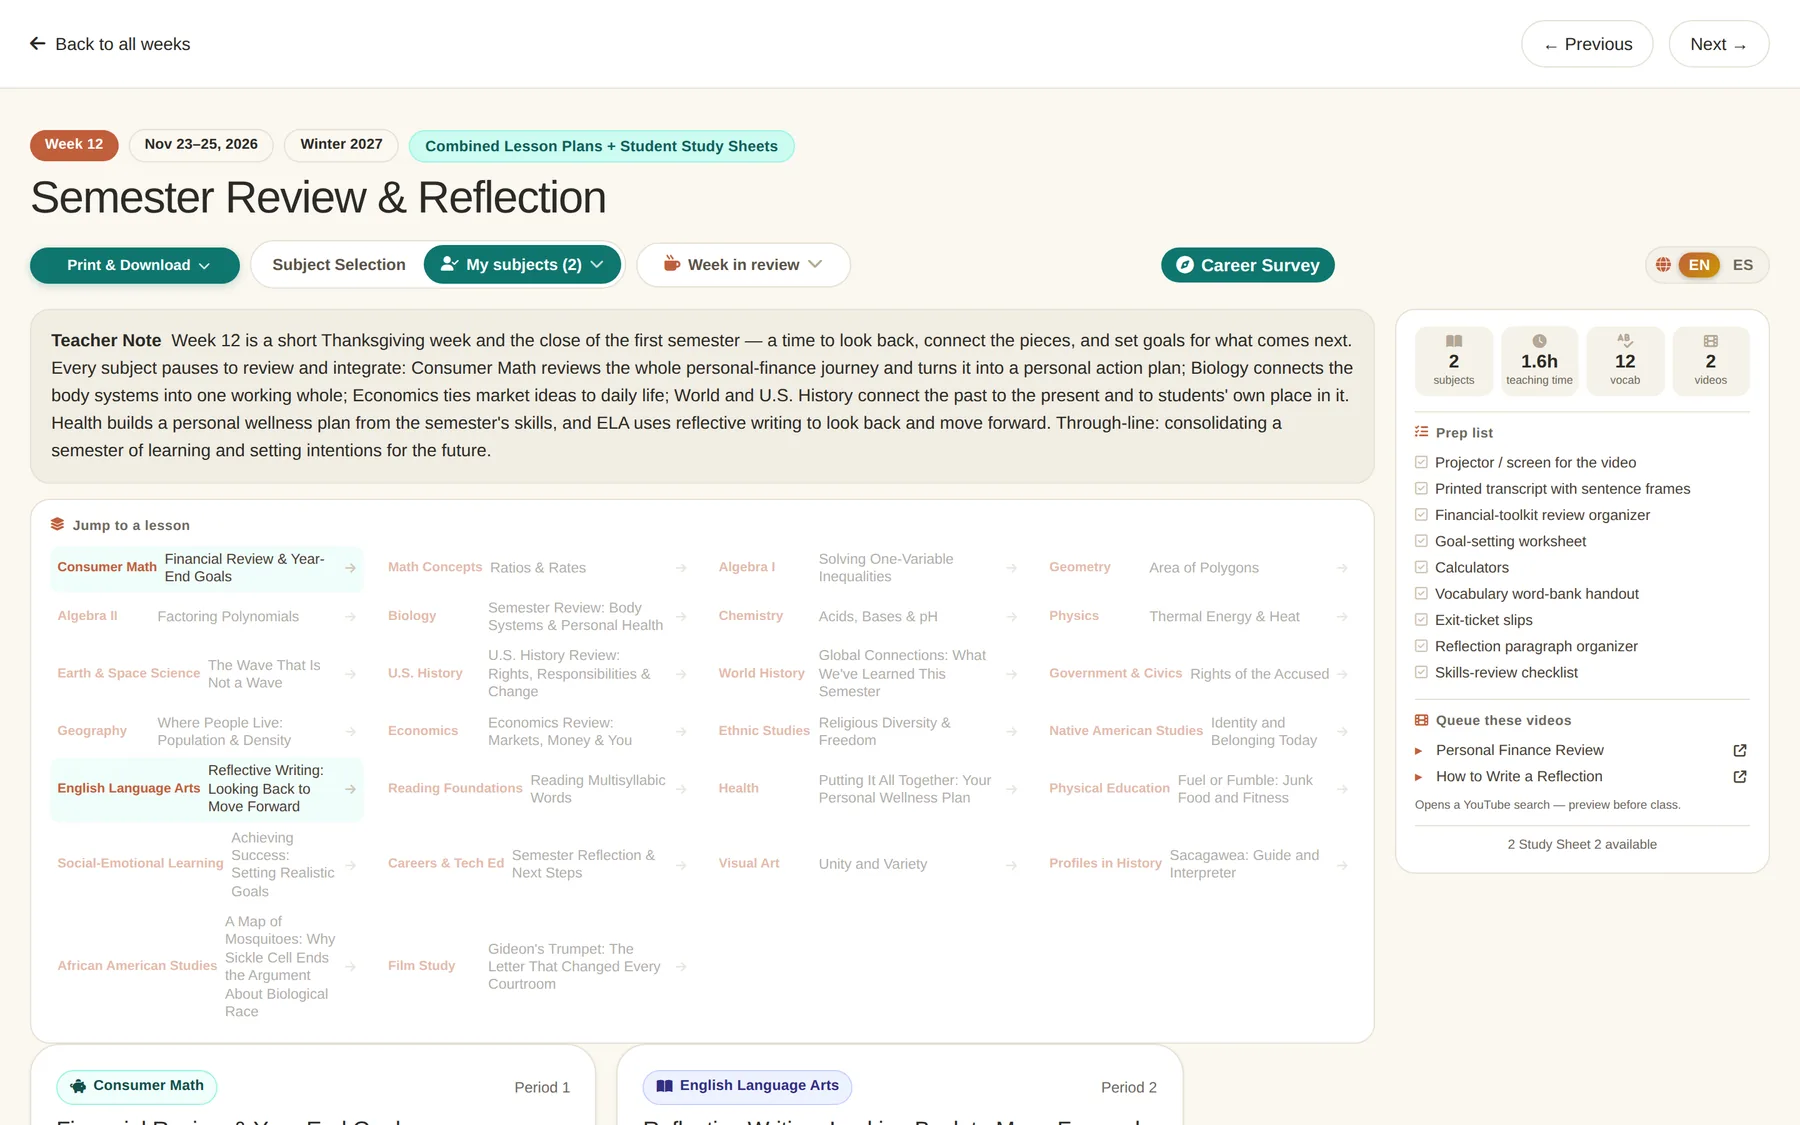Switch language to EN
Image resolution: width=1800 pixels, height=1125 pixels.
click(1699, 265)
